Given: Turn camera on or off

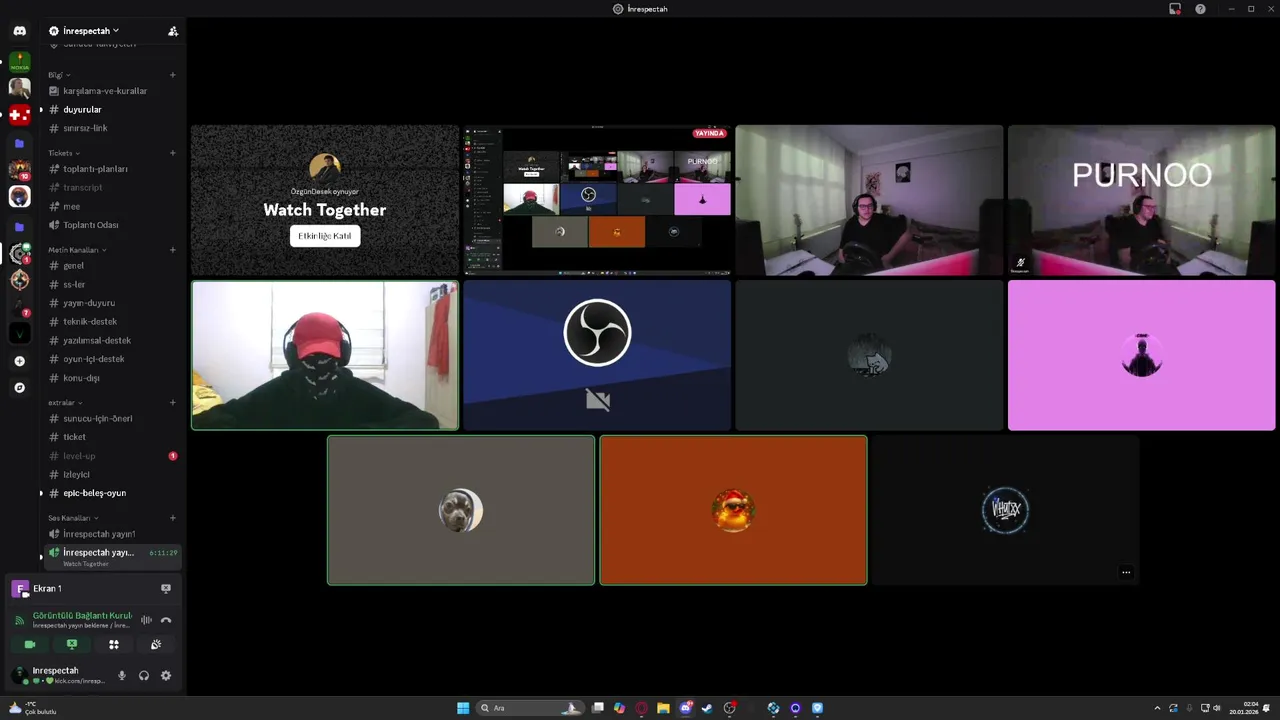Looking at the screenshot, I should (30, 645).
